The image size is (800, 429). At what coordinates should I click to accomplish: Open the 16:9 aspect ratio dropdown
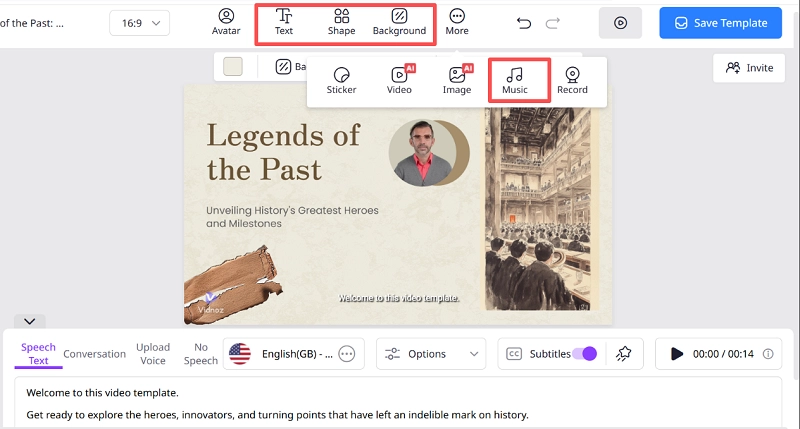point(139,23)
